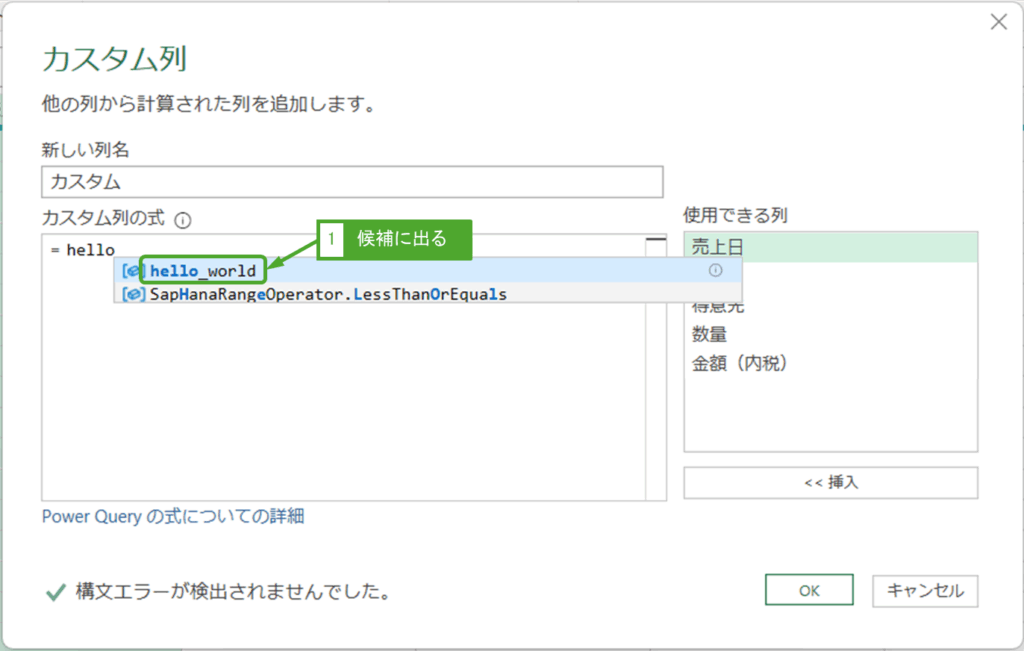Select the hello_world autocomplete suggestion

click(x=203, y=271)
